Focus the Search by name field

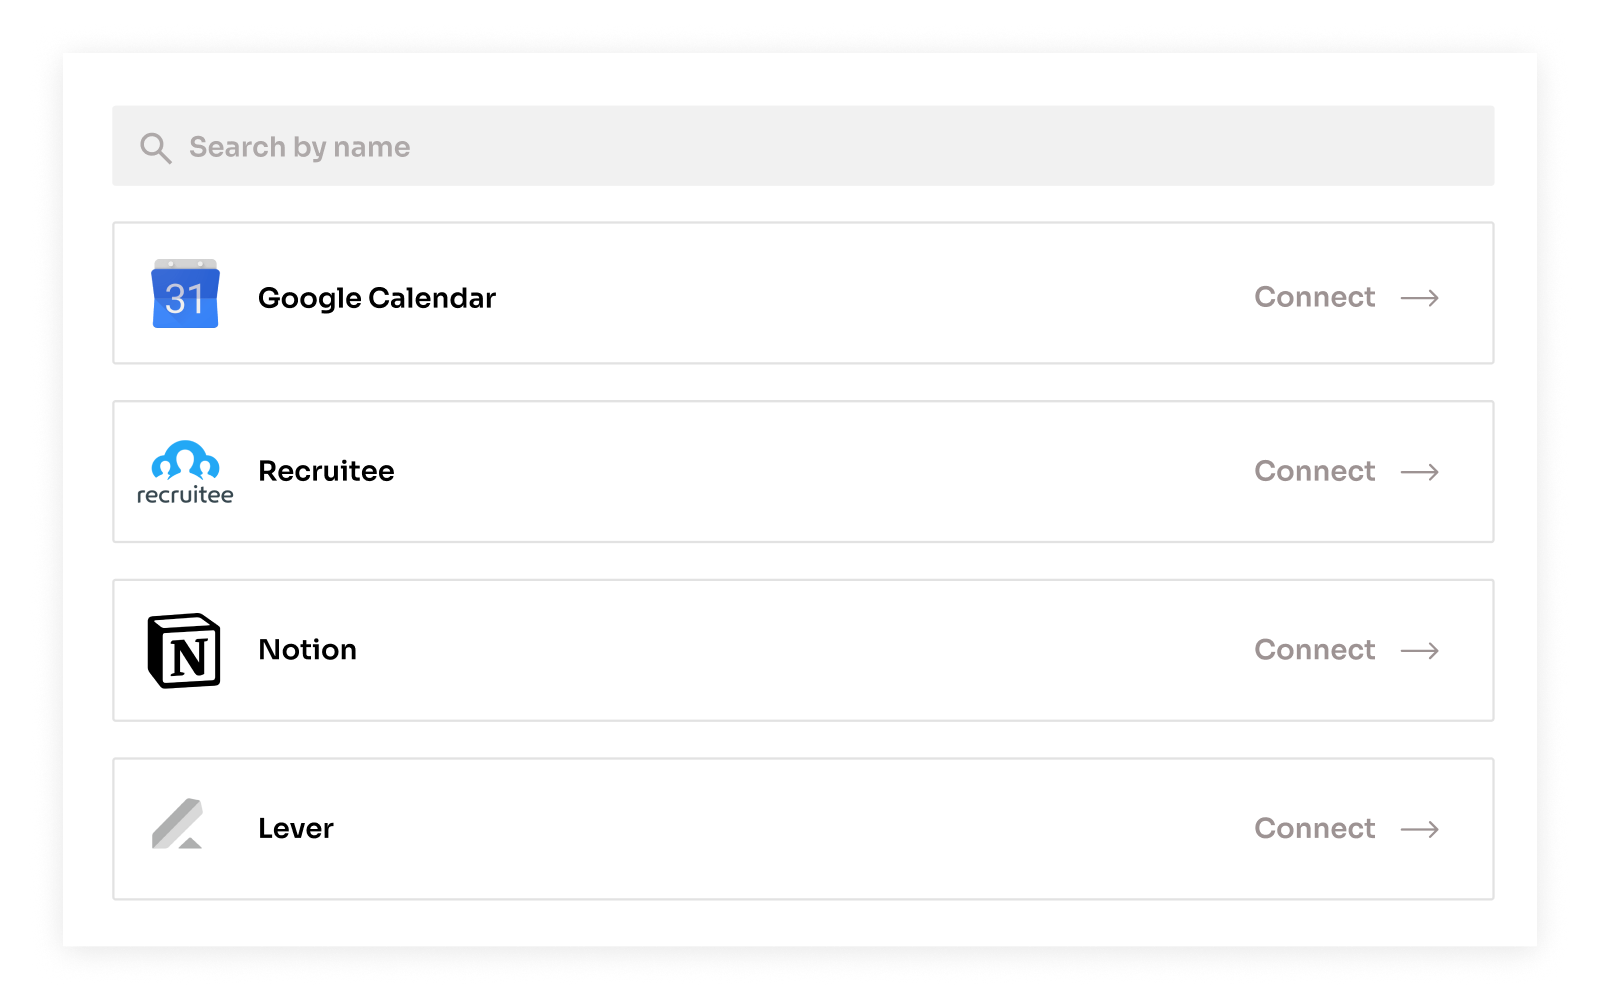803,146
